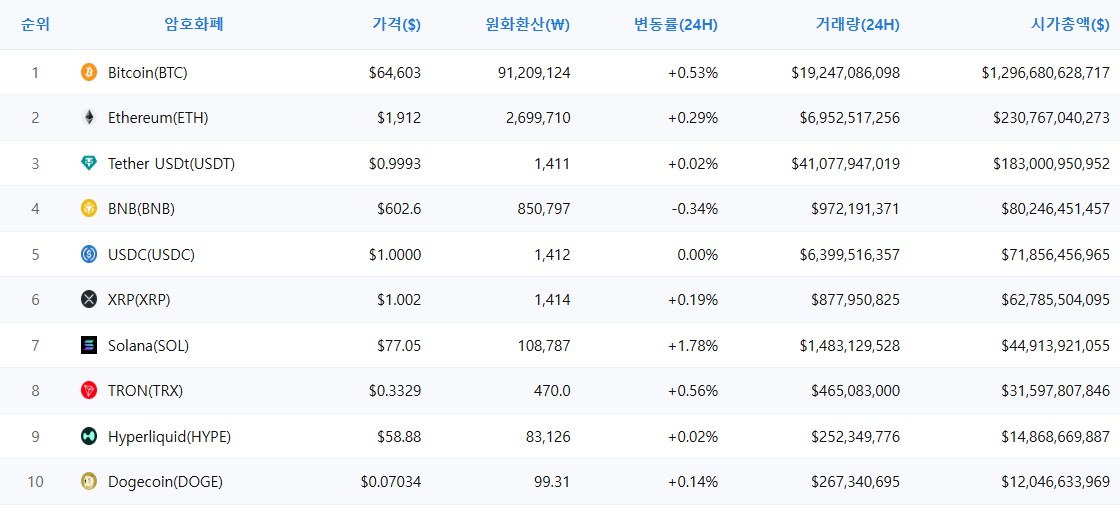Open the Dogecoin(DOGE) name link
This screenshot has height=514, width=1120.
coord(166,482)
